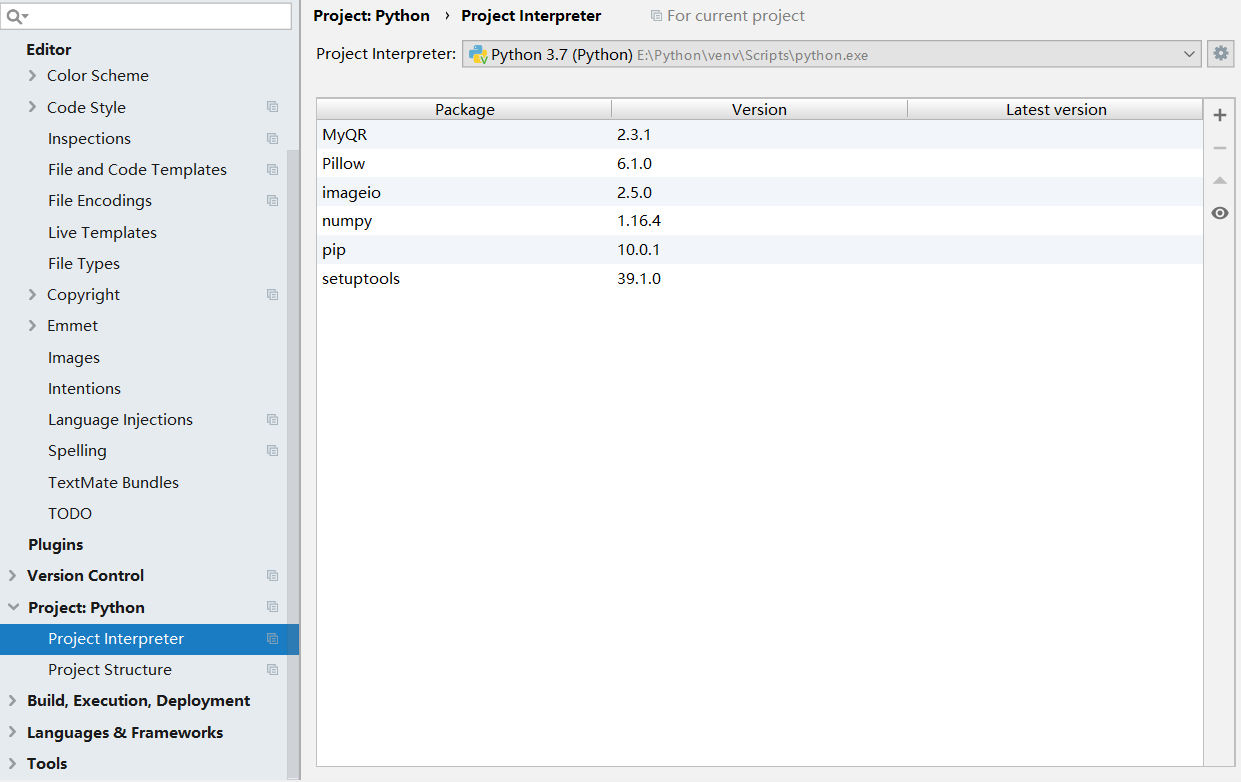Open Project Structure page

click(x=110, y=669)
